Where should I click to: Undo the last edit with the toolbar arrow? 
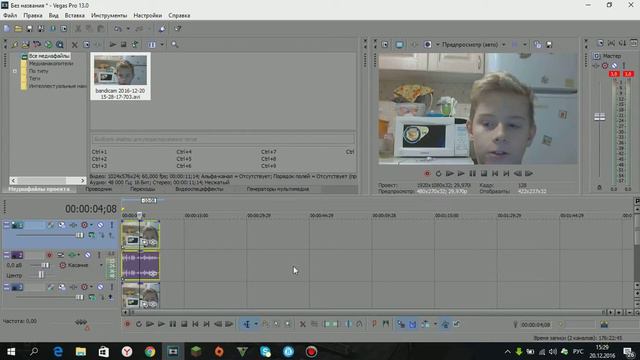click(x=118, y=29)
